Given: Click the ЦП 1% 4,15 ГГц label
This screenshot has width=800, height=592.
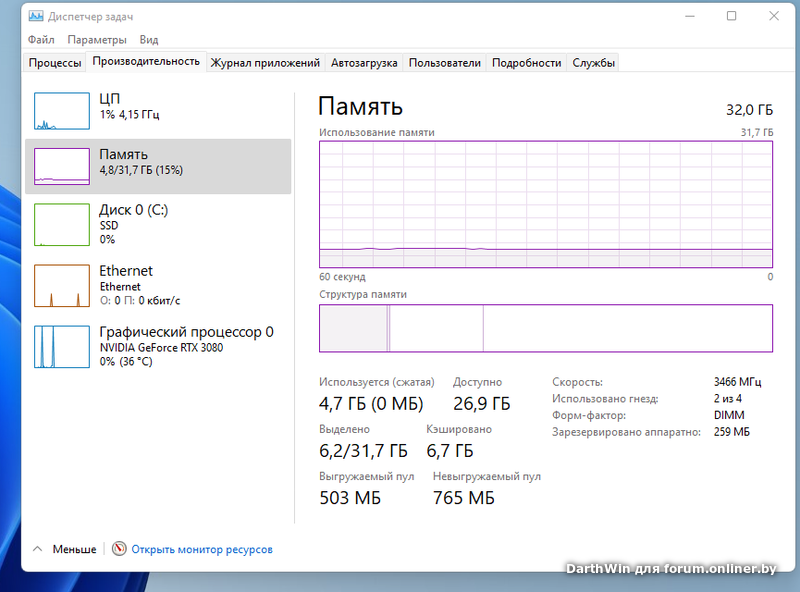Looking at the screenshot, I should pyautogui.click(x=129, y=106).
